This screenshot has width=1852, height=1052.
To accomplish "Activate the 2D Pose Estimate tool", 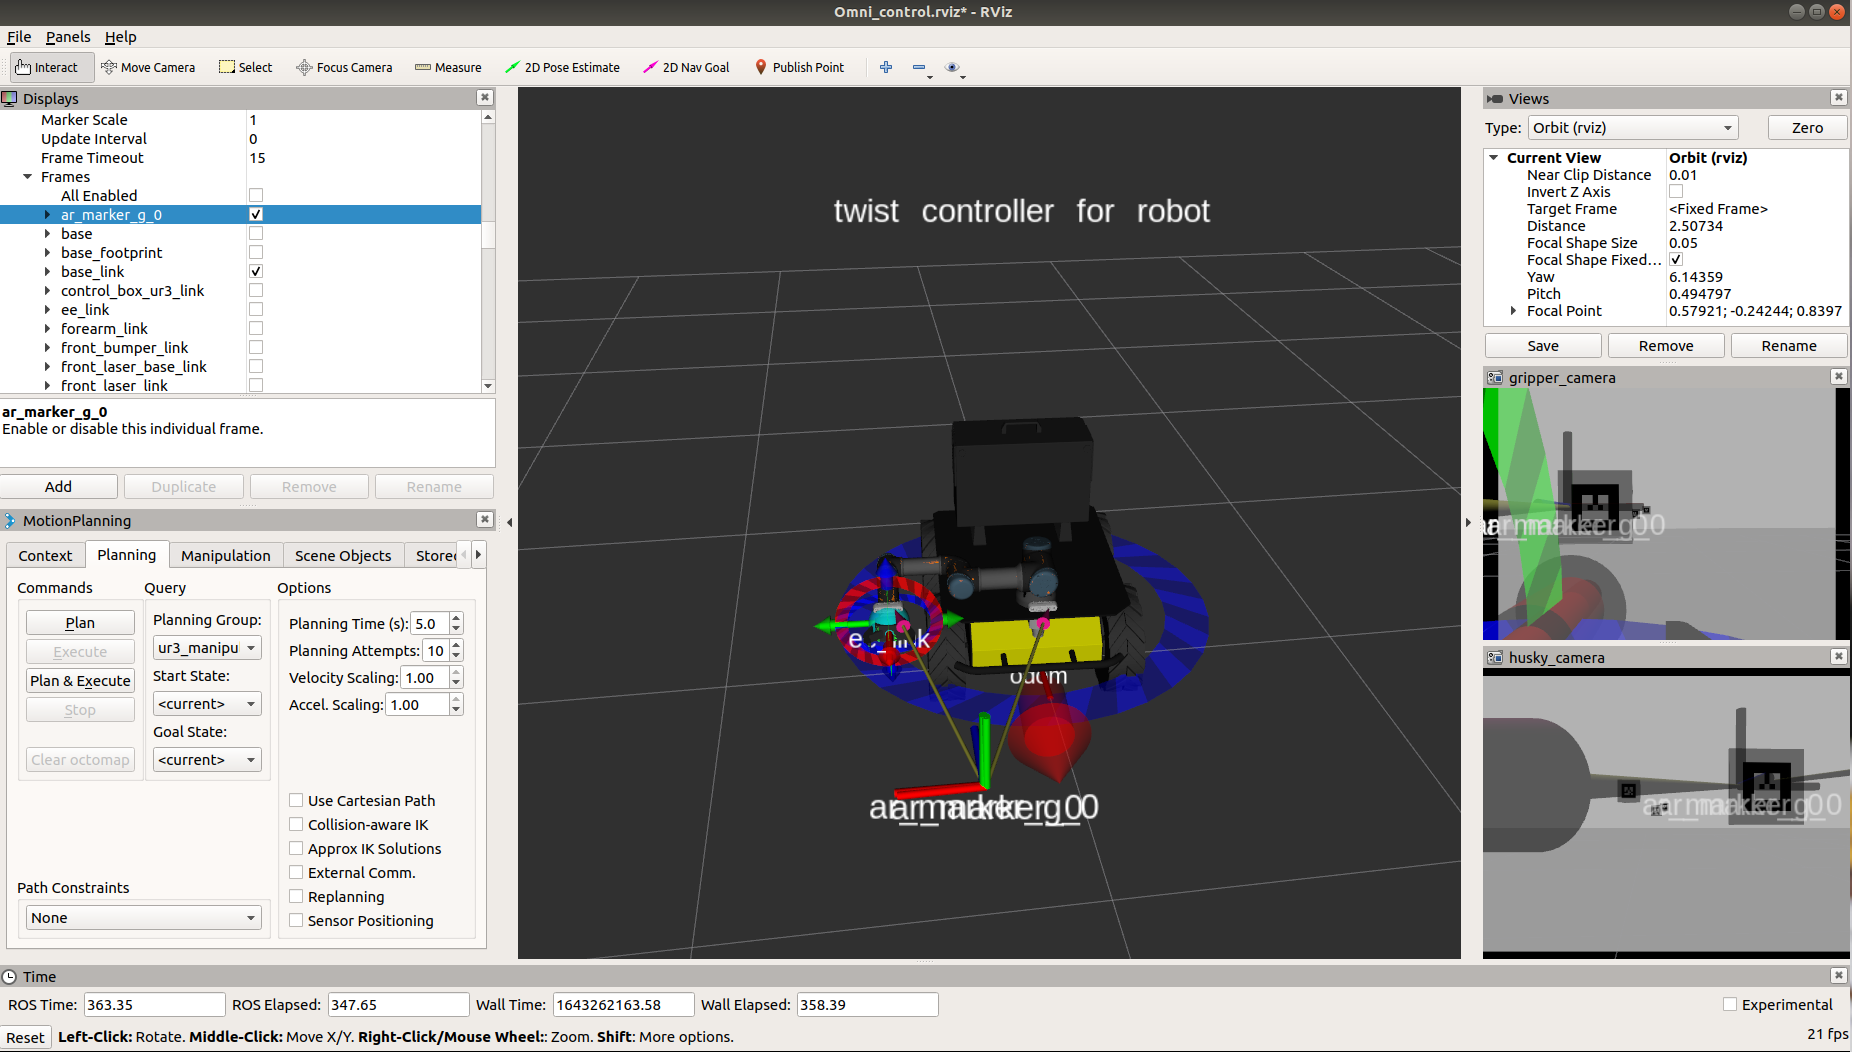I will tap(563, 67).
